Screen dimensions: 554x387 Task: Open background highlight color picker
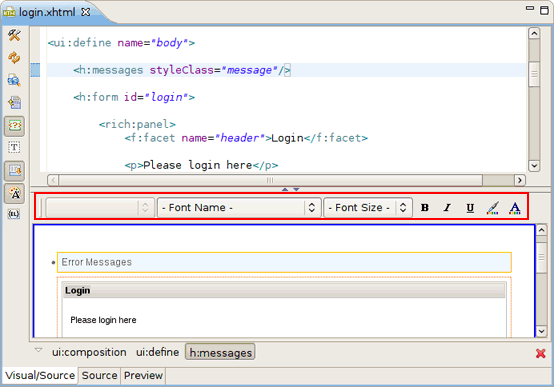pos(493,207)
